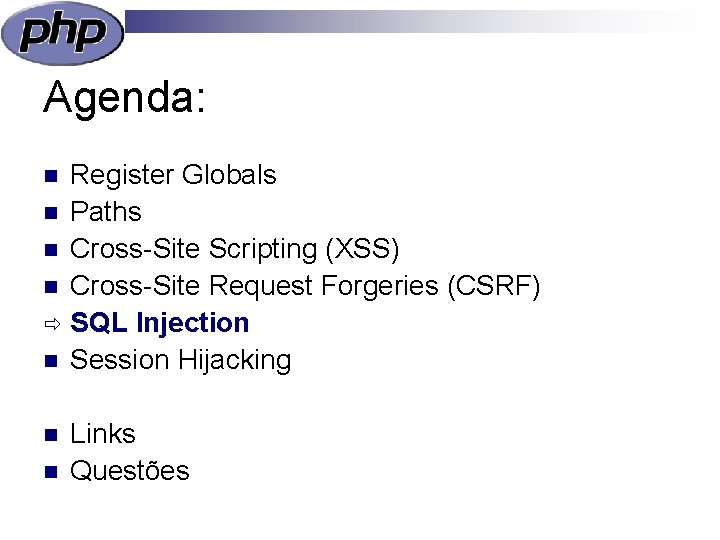Select the Session Hijacking agenda item

180,360
